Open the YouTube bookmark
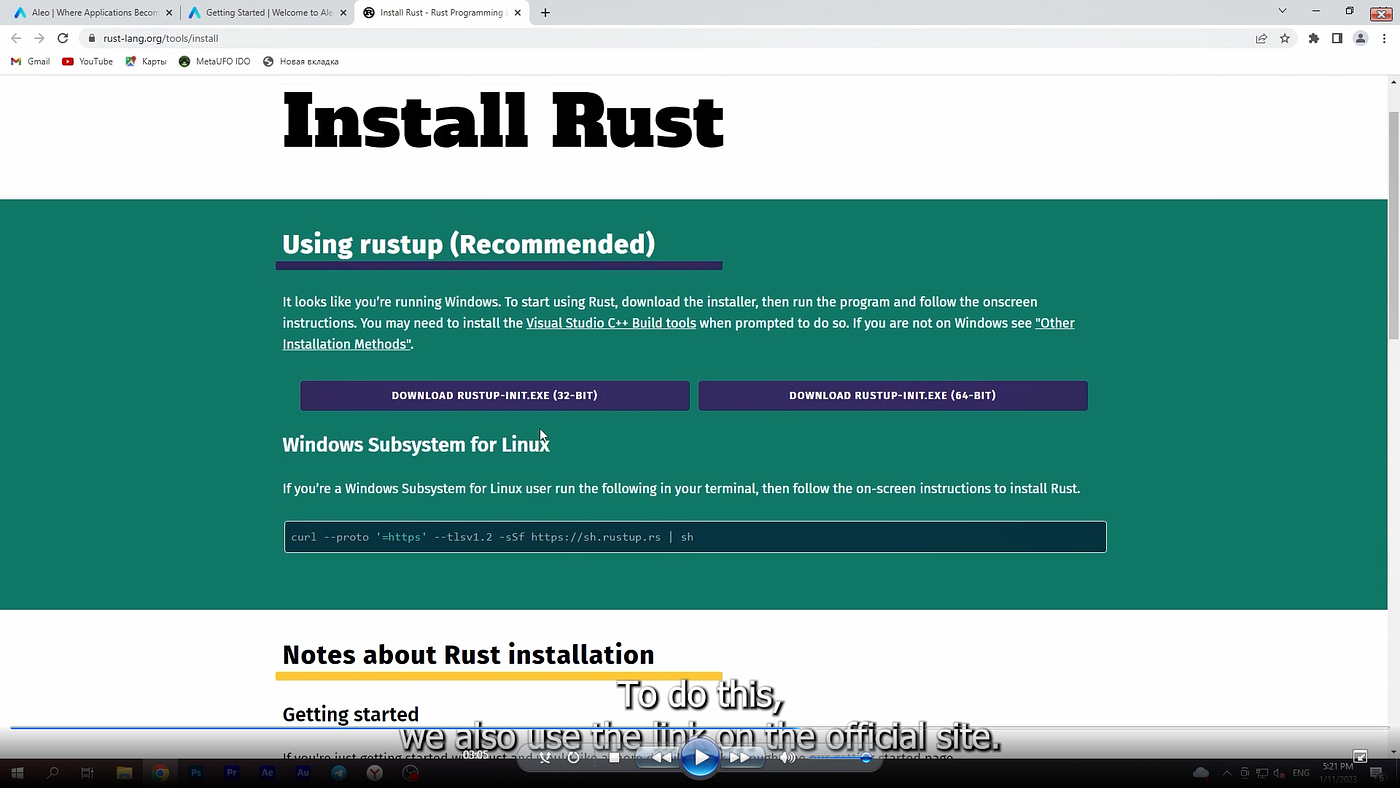 click(87, 61)
